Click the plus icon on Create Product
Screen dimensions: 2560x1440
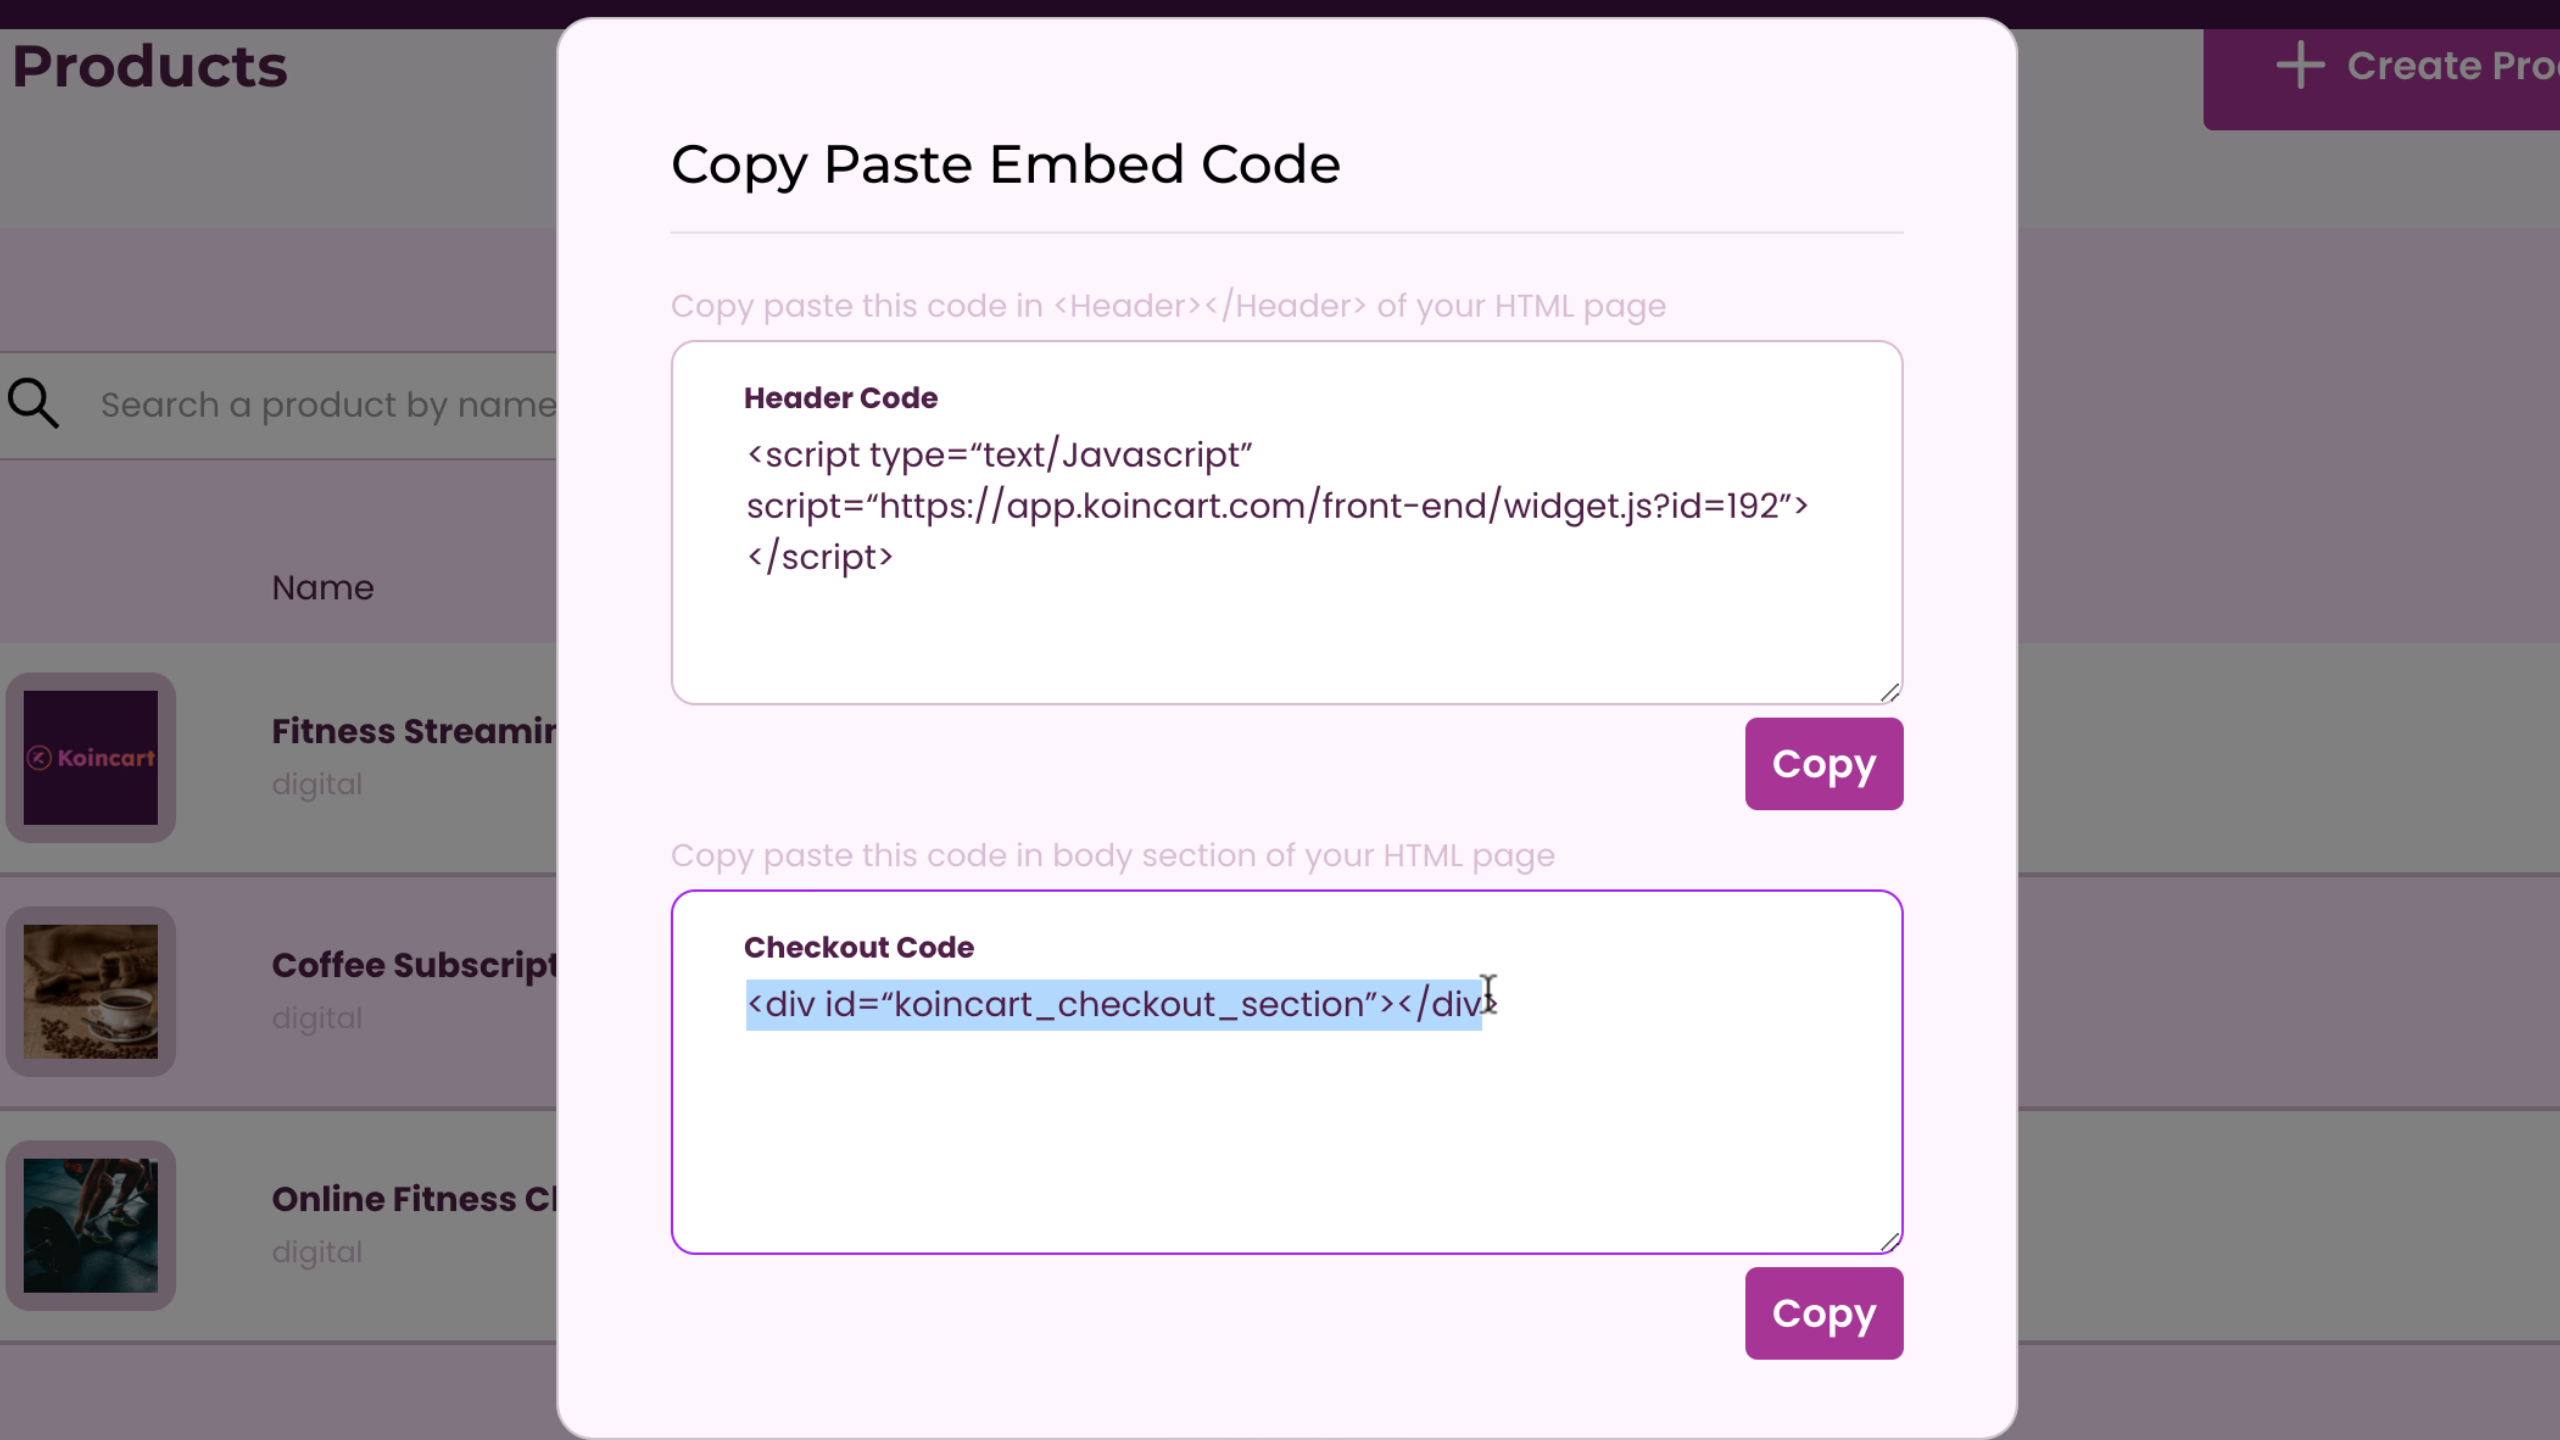tap(2300, 65)
